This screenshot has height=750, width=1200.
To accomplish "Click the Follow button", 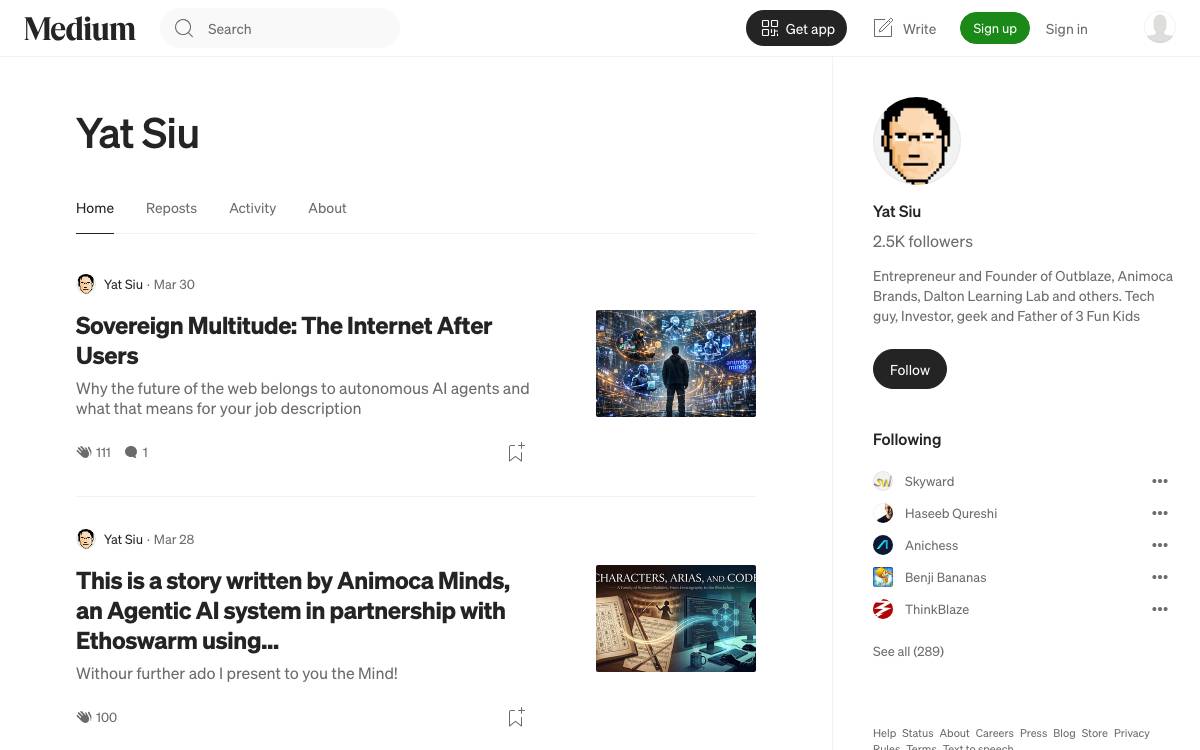I will coord(910,370).
